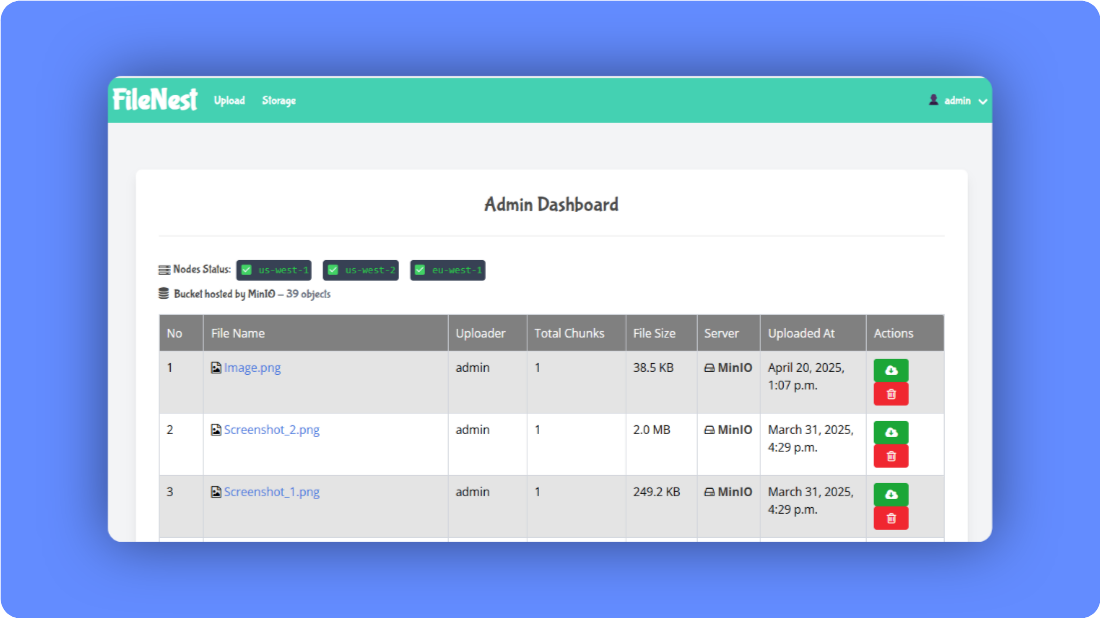Download Screenshot_1.png using green button

point(891,494)
